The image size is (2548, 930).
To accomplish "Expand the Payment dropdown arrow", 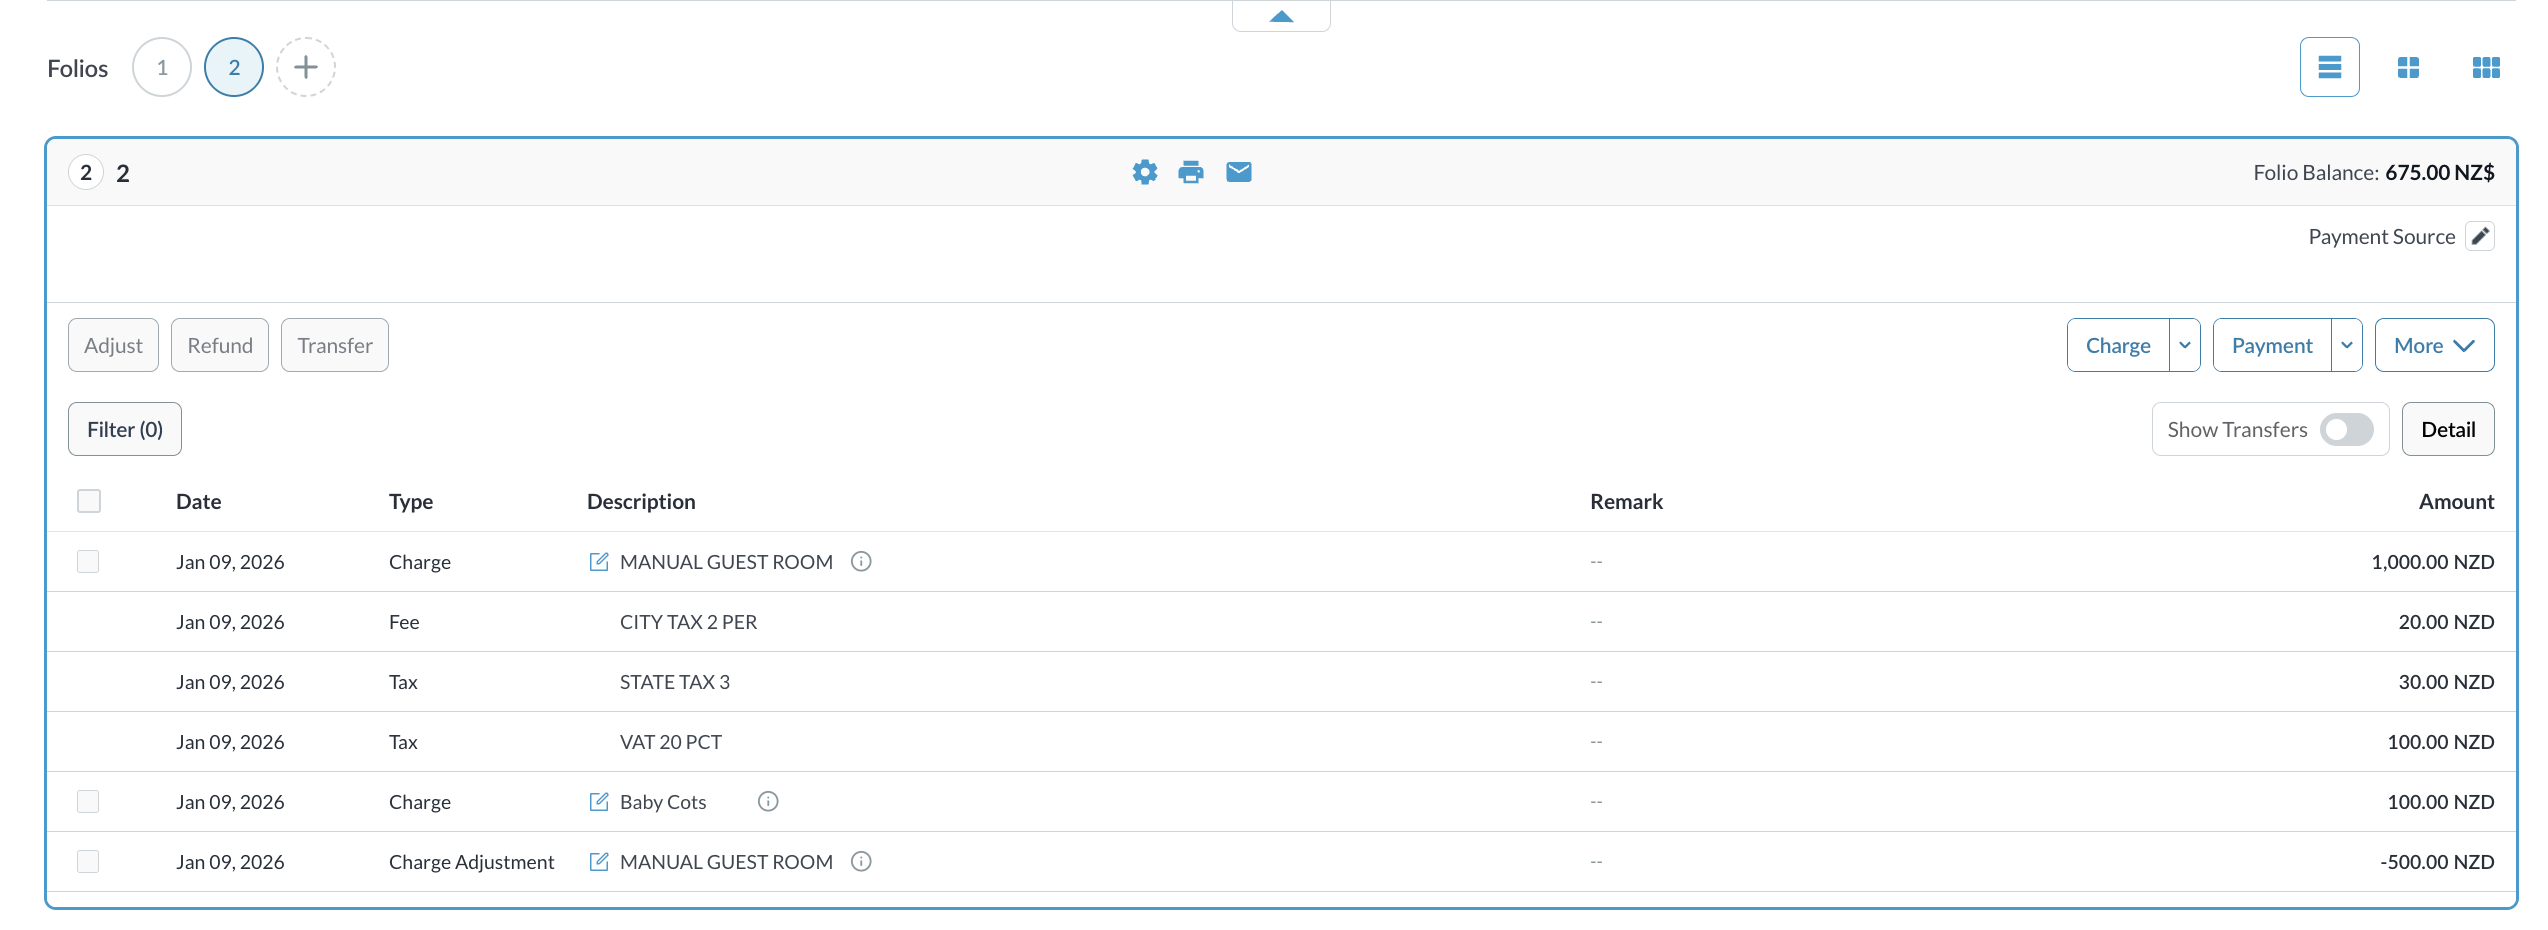I will [2346, 345].
